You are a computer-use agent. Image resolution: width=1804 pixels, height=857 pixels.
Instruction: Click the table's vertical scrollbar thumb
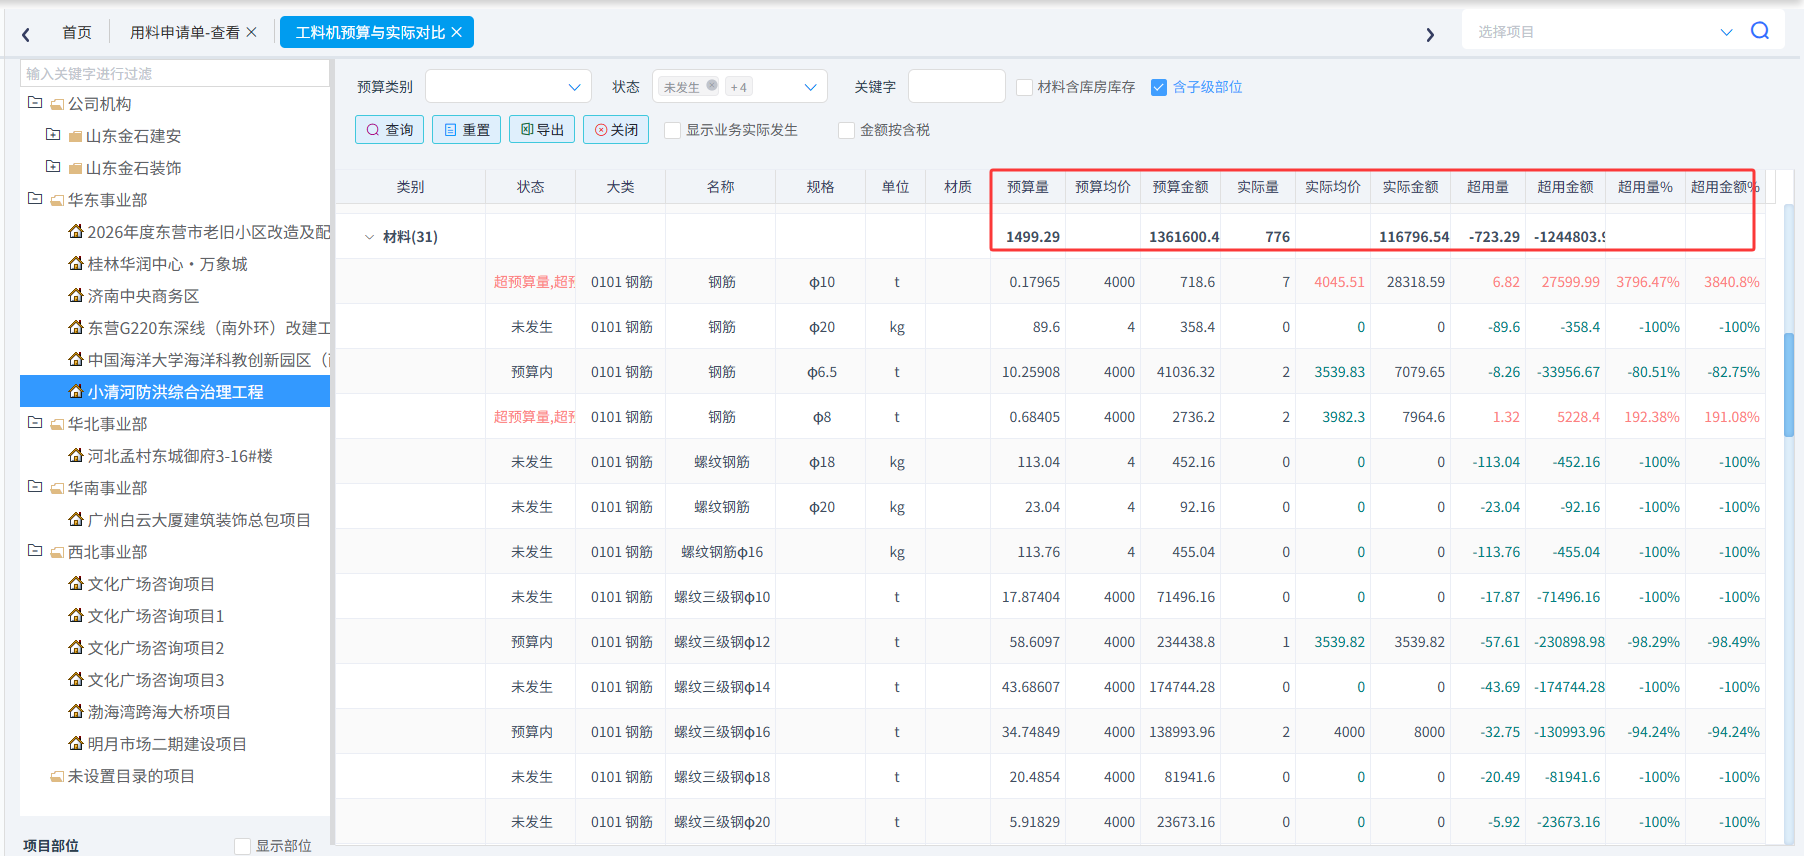click(x=1789, y=385)
